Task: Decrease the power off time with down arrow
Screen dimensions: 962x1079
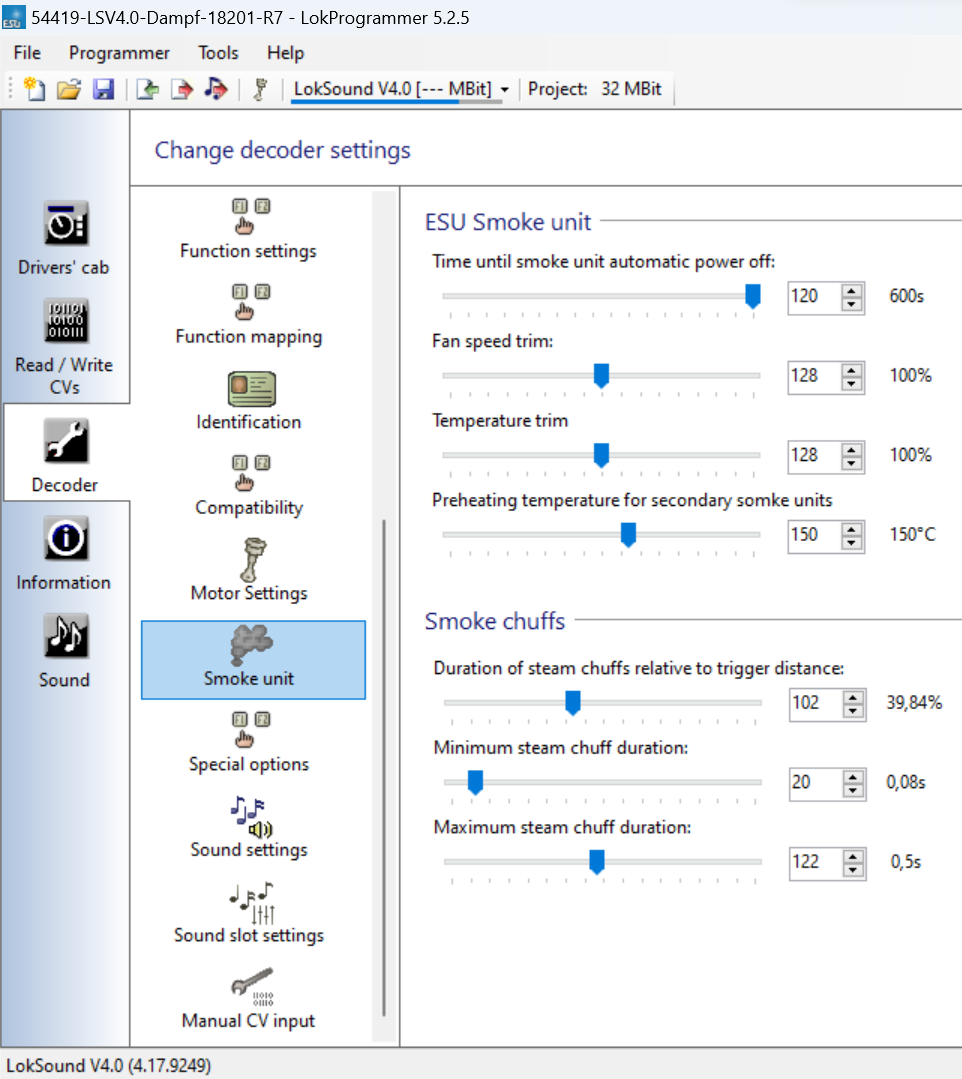Action: click(x=852, y=304)
